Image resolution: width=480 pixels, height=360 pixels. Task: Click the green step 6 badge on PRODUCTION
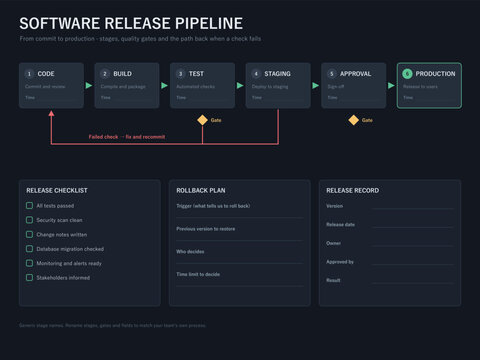tap(407, 74)
